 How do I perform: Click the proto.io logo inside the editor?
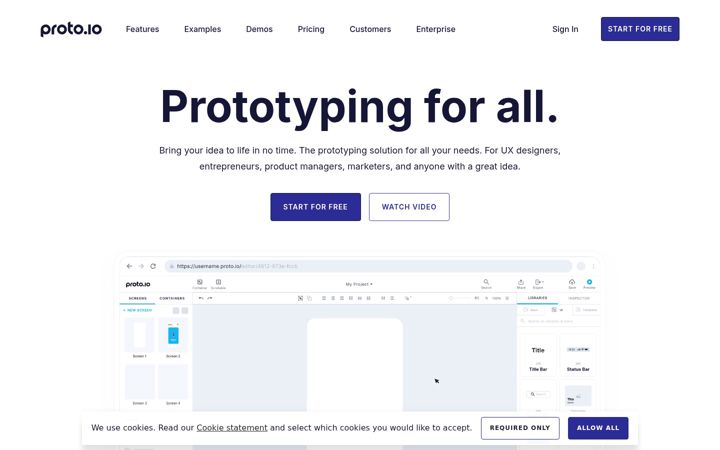tap(138, 284)
